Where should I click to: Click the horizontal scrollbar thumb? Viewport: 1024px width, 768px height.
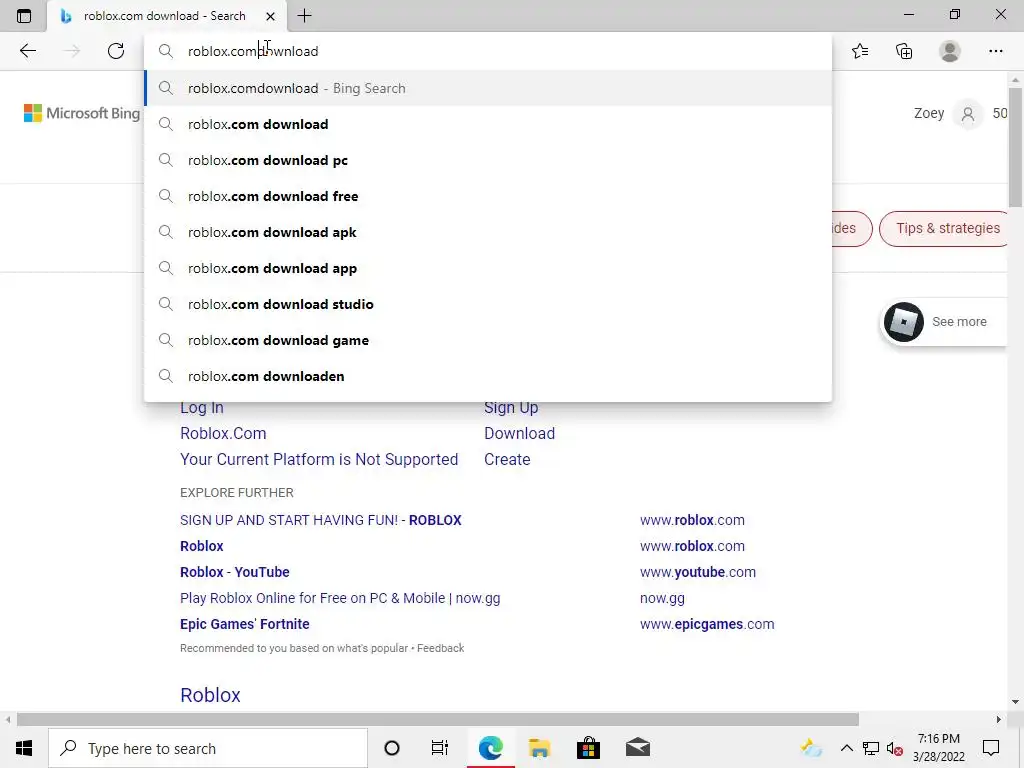coord(438,720)
